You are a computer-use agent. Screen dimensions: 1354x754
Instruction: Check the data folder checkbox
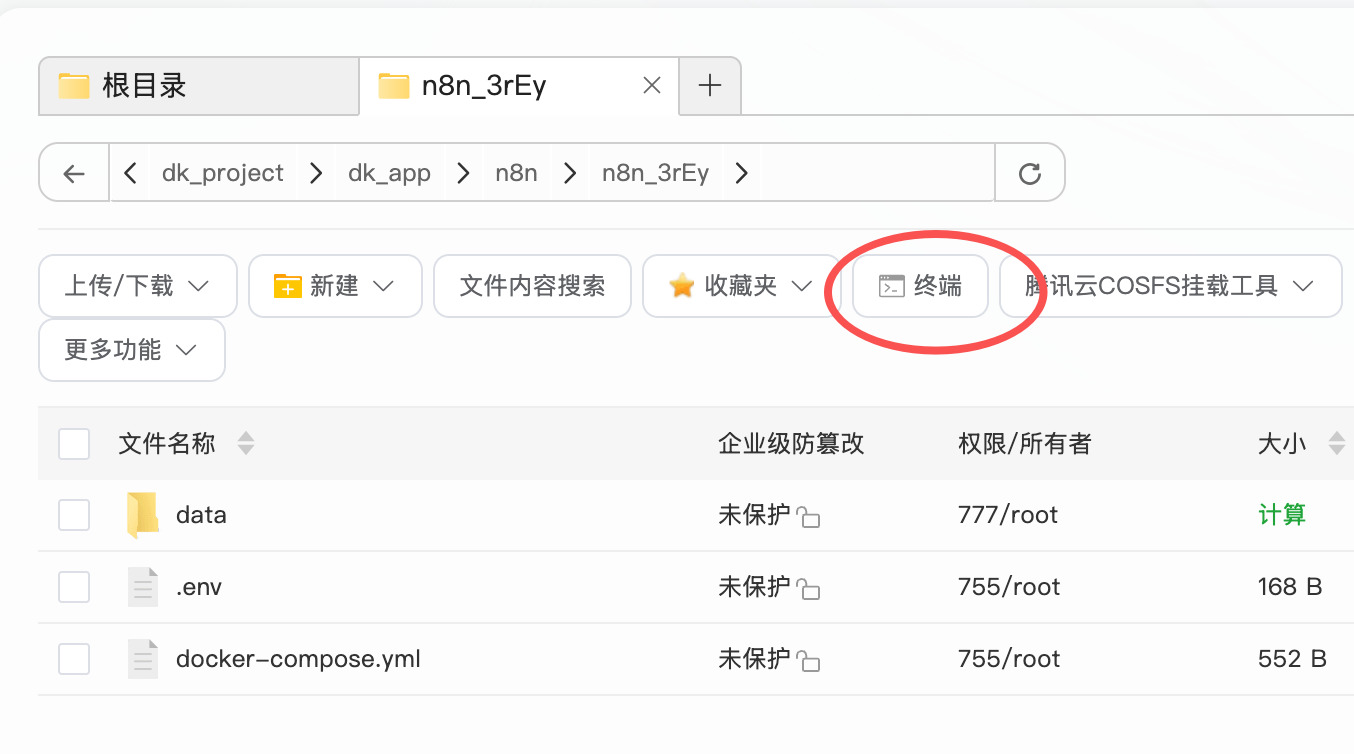(x=74, y=515)
